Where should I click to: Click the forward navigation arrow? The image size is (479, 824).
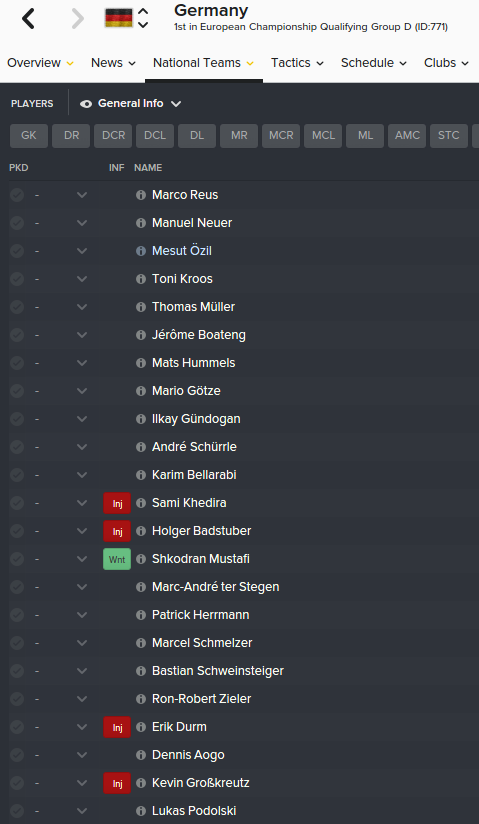78,19
